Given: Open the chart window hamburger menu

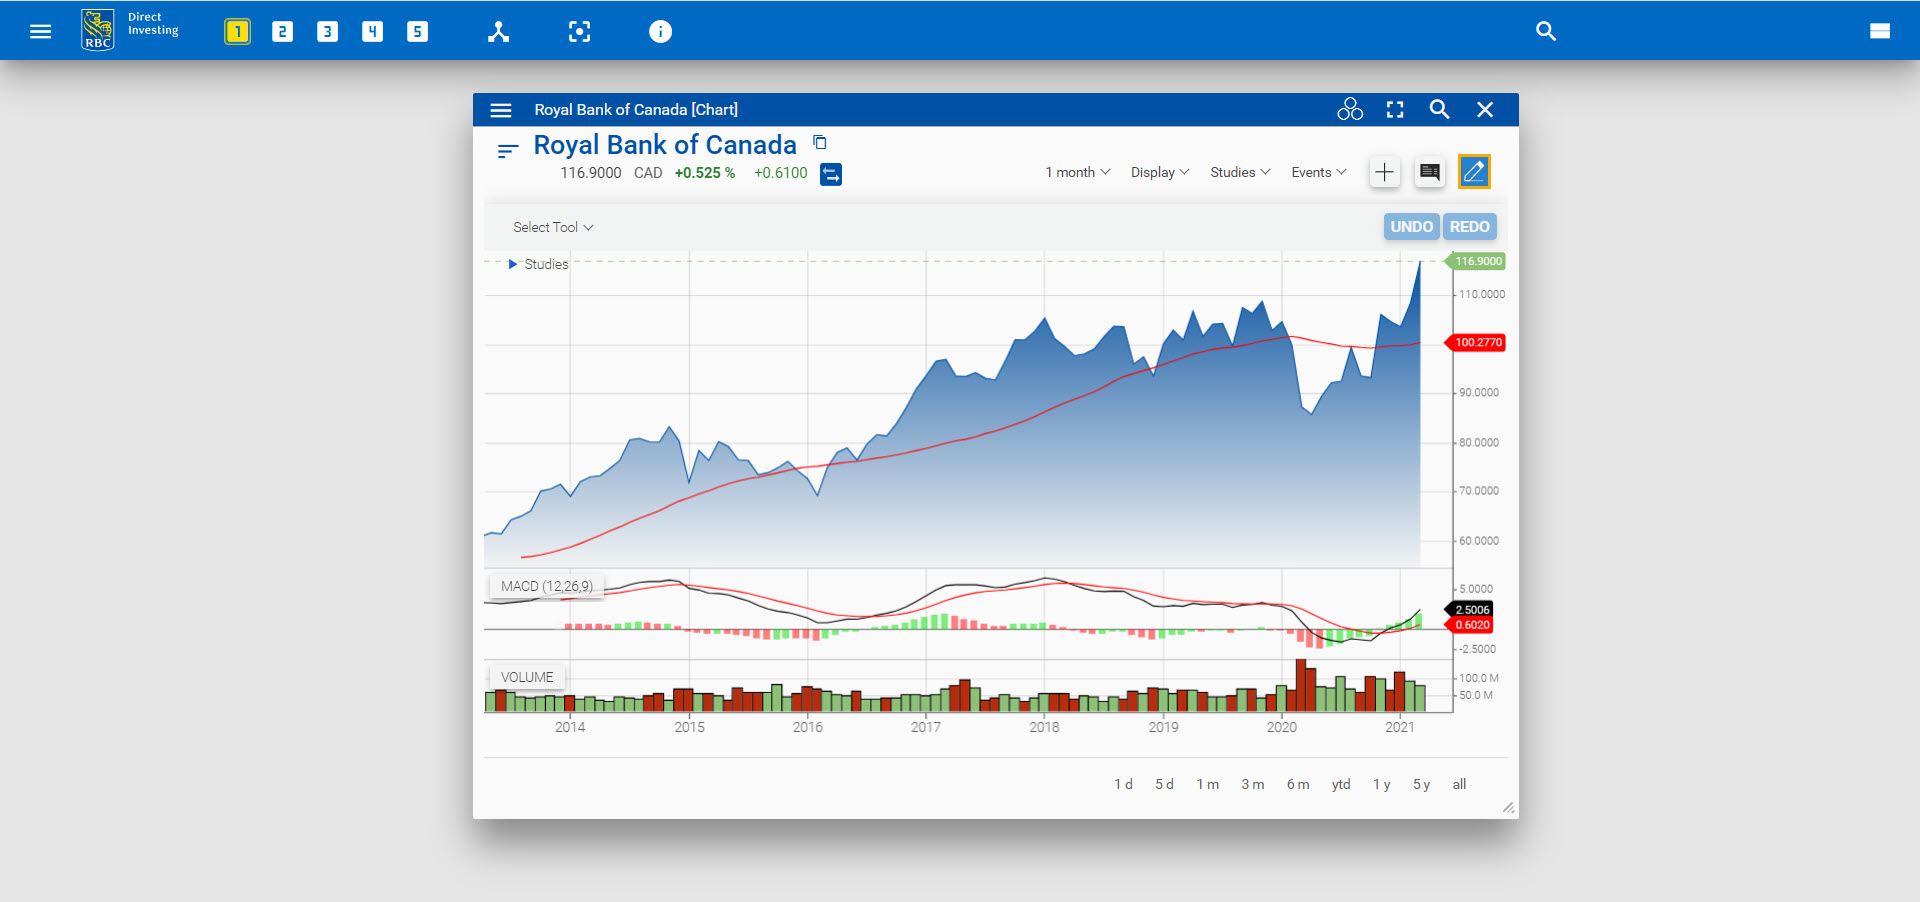Looking at the screenshot, I should coord(501,110).
